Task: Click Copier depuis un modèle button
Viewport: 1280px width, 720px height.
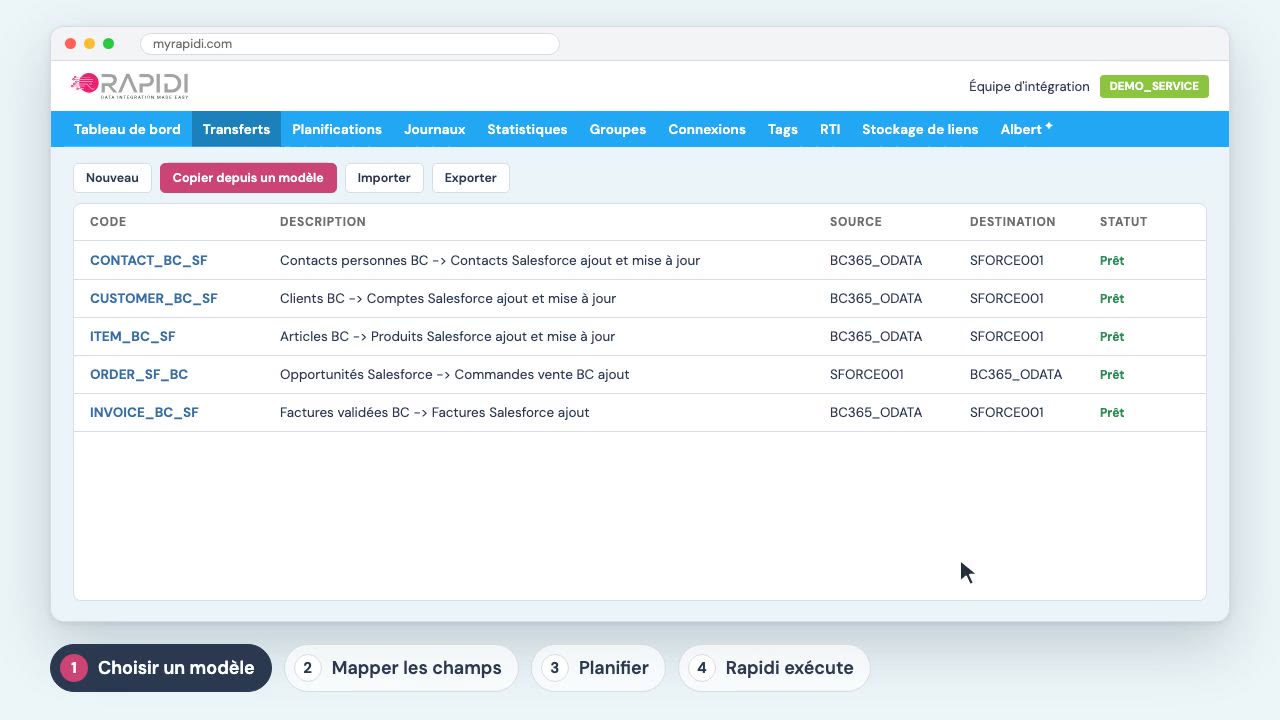Action: coord(248,178)
